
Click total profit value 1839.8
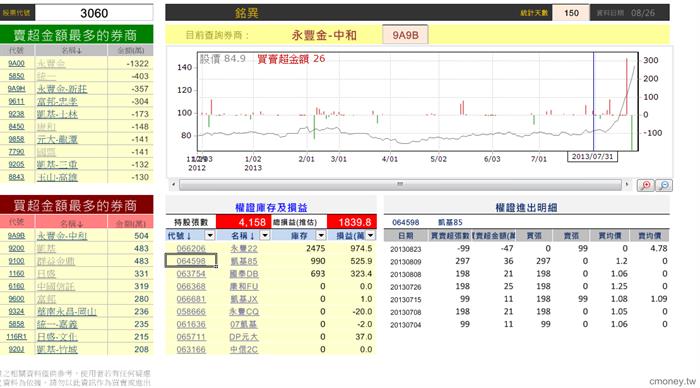[x=352, y=222]
